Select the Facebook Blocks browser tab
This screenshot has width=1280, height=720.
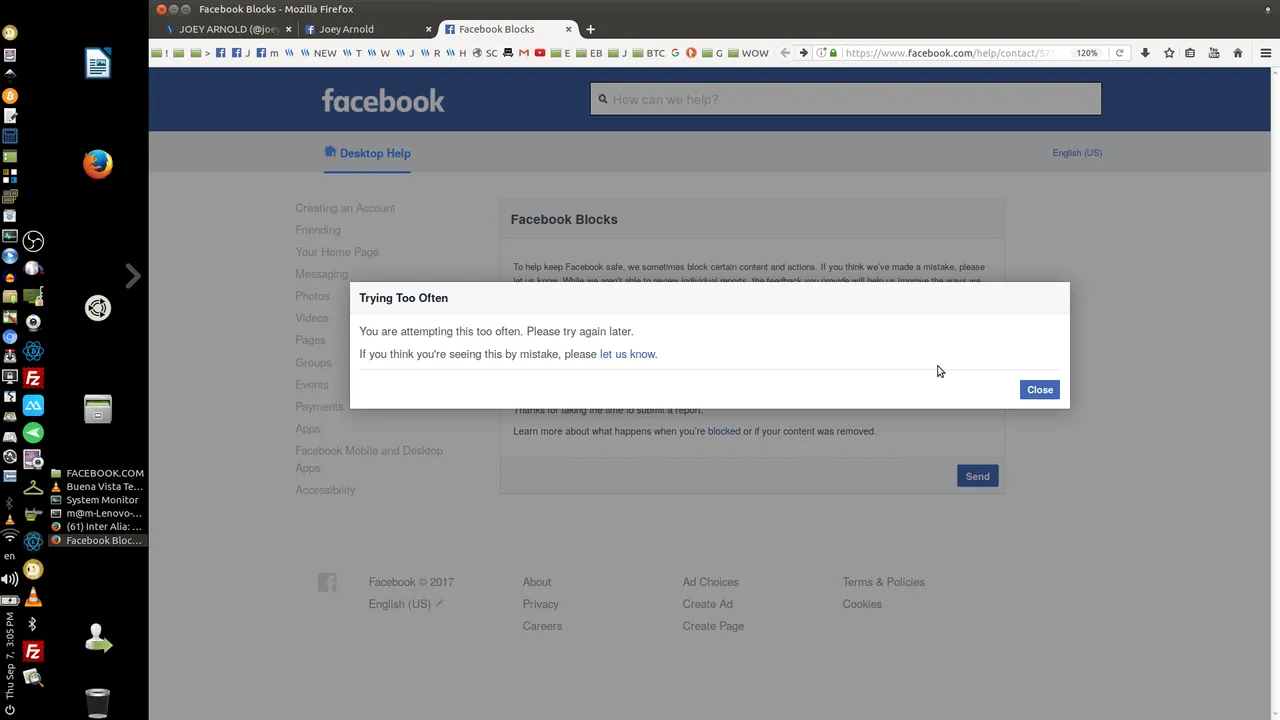pos(507,29)
